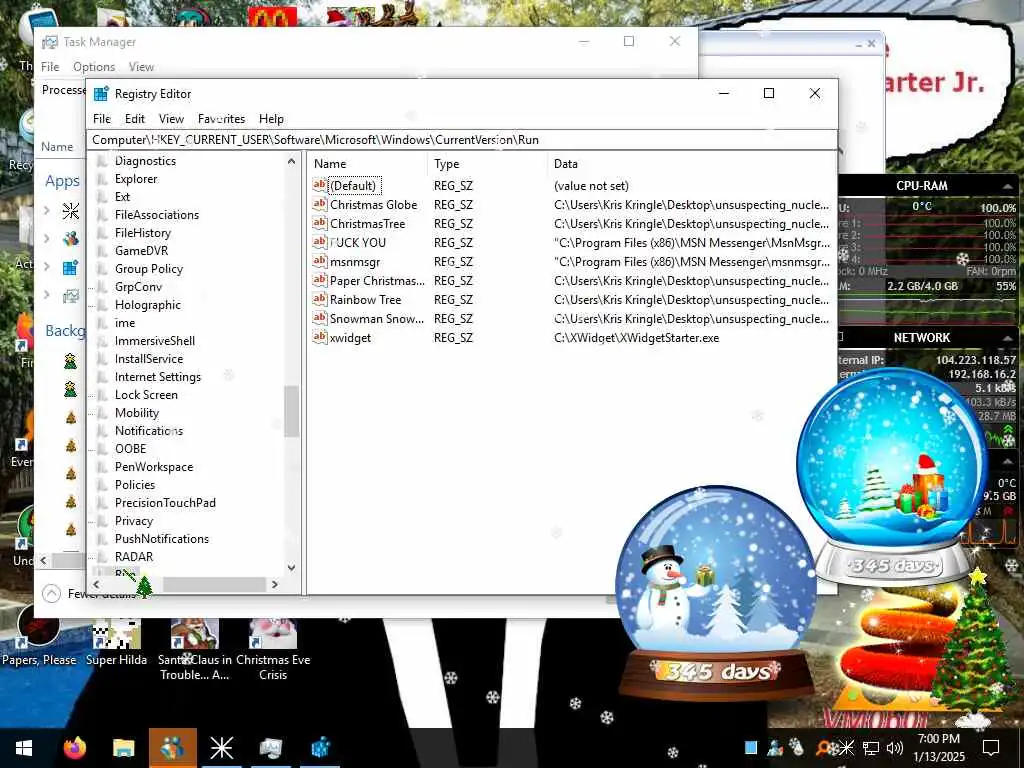Click the registry tree vertical scrollbar thumb

pyautogui.click(x=291, y=411)
